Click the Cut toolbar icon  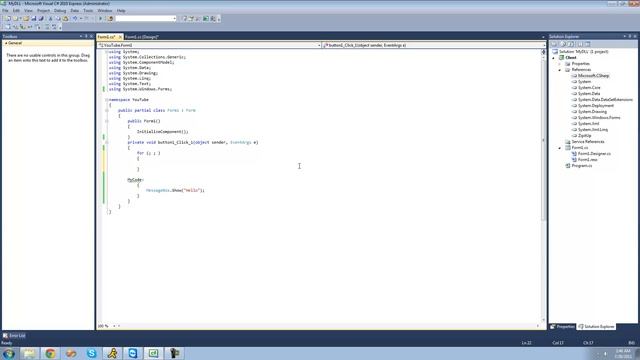pyautogui.click(x=51, y=18)
